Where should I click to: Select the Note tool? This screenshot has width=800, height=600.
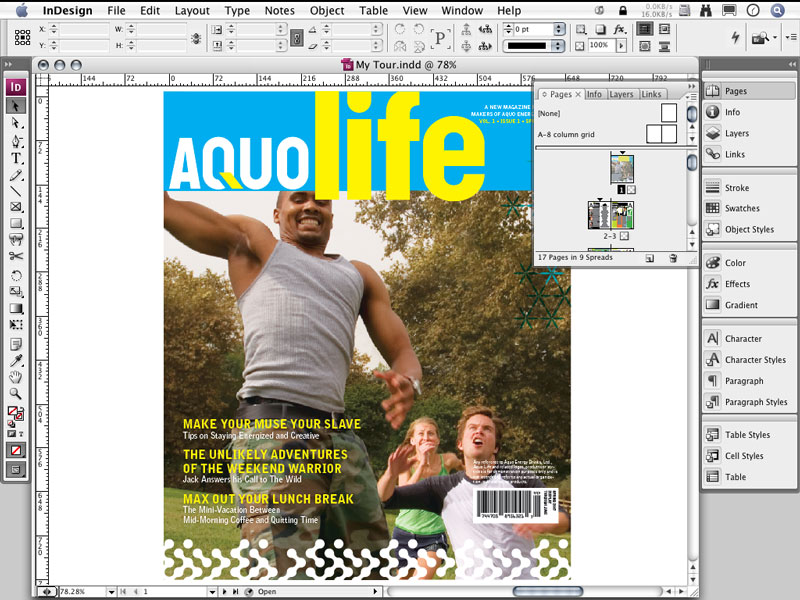coord(16,344)
